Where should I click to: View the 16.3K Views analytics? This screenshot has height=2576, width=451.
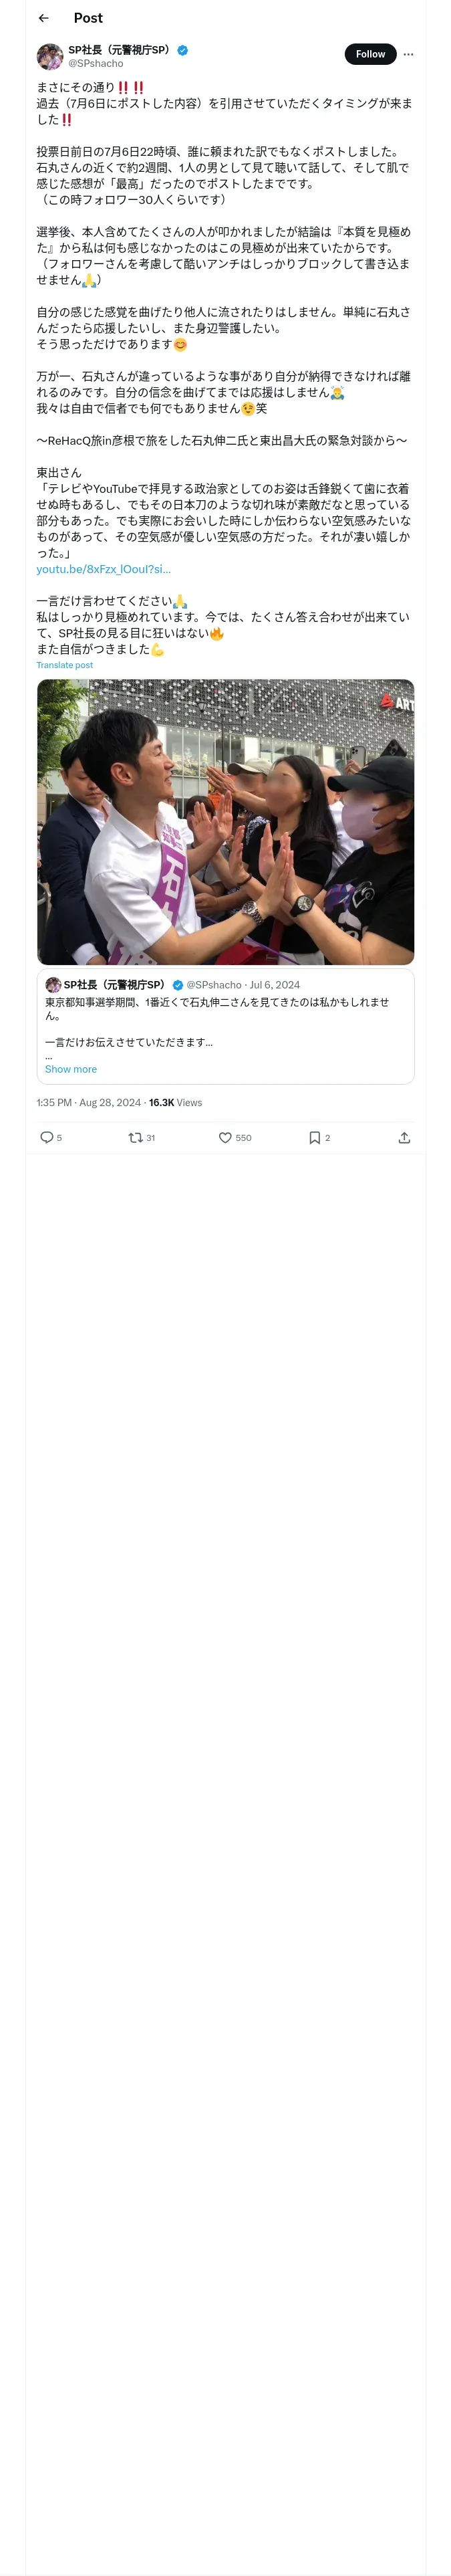pyautogui.click(x=175, y=1102)
